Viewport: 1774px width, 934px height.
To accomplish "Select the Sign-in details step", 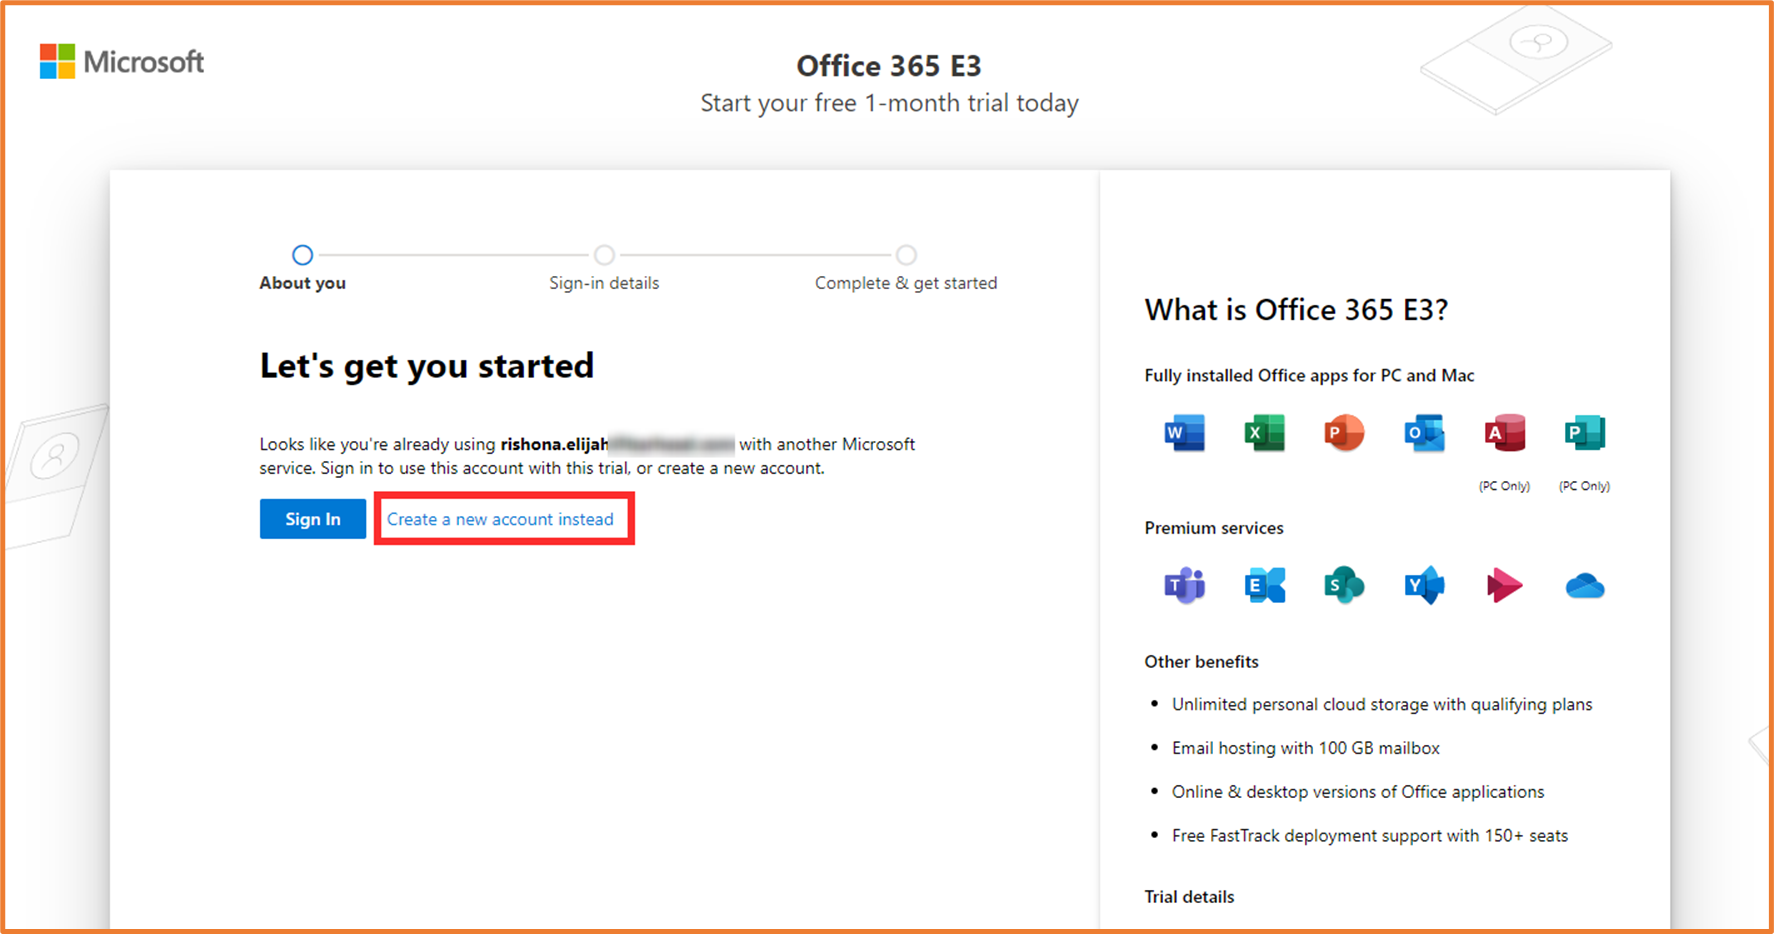I will 604,255.
